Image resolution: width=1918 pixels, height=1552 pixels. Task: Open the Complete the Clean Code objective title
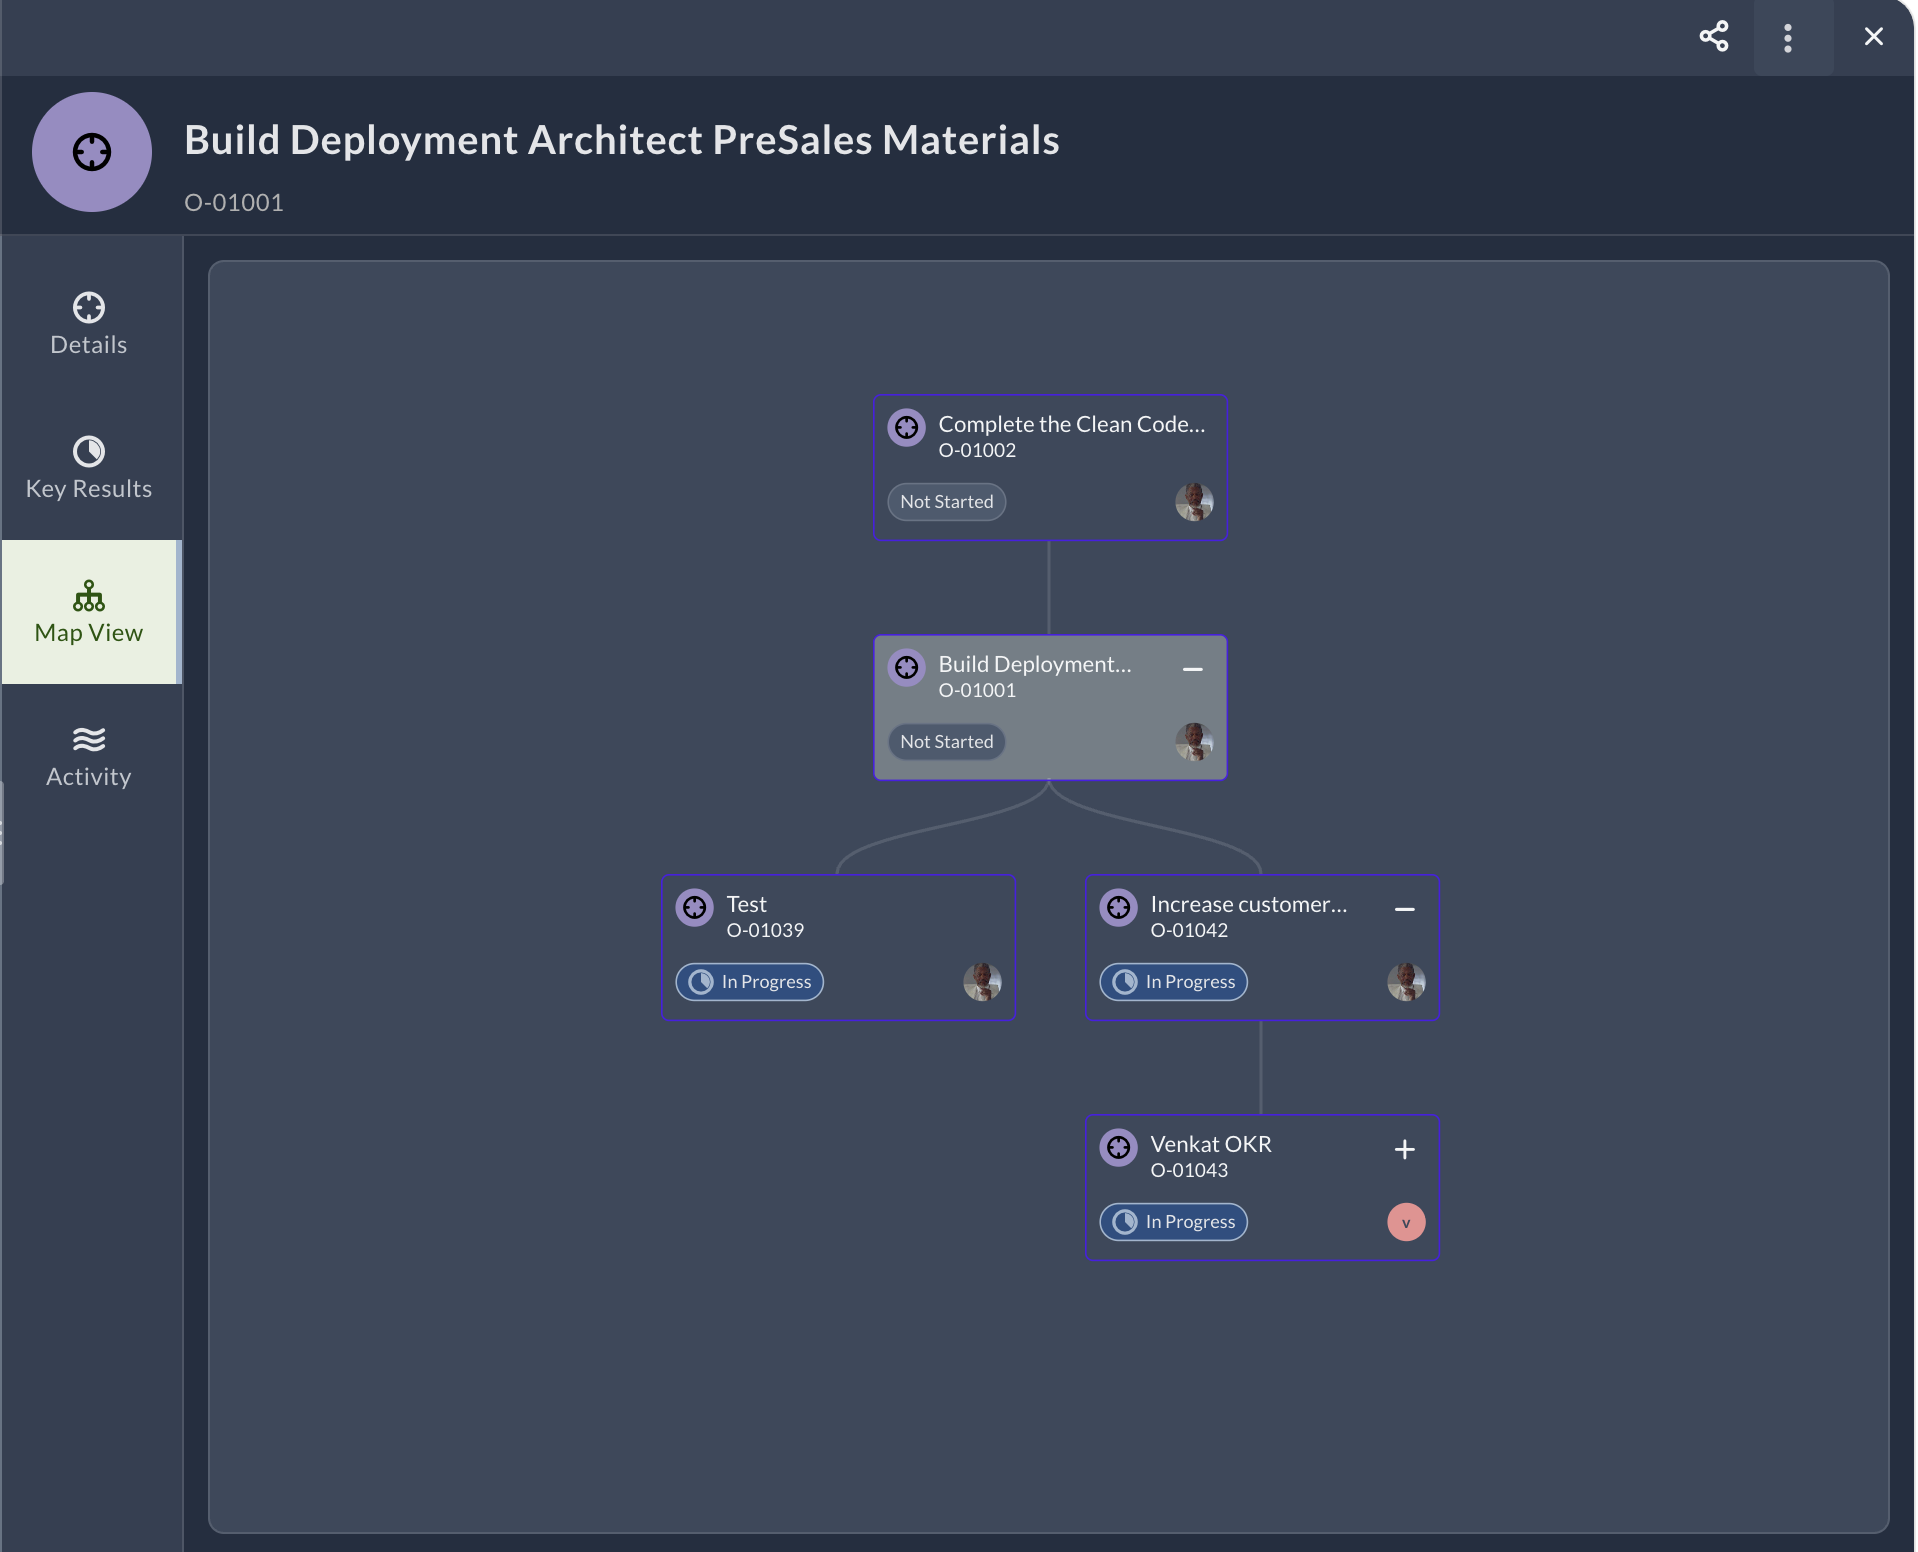point(1072,424)
